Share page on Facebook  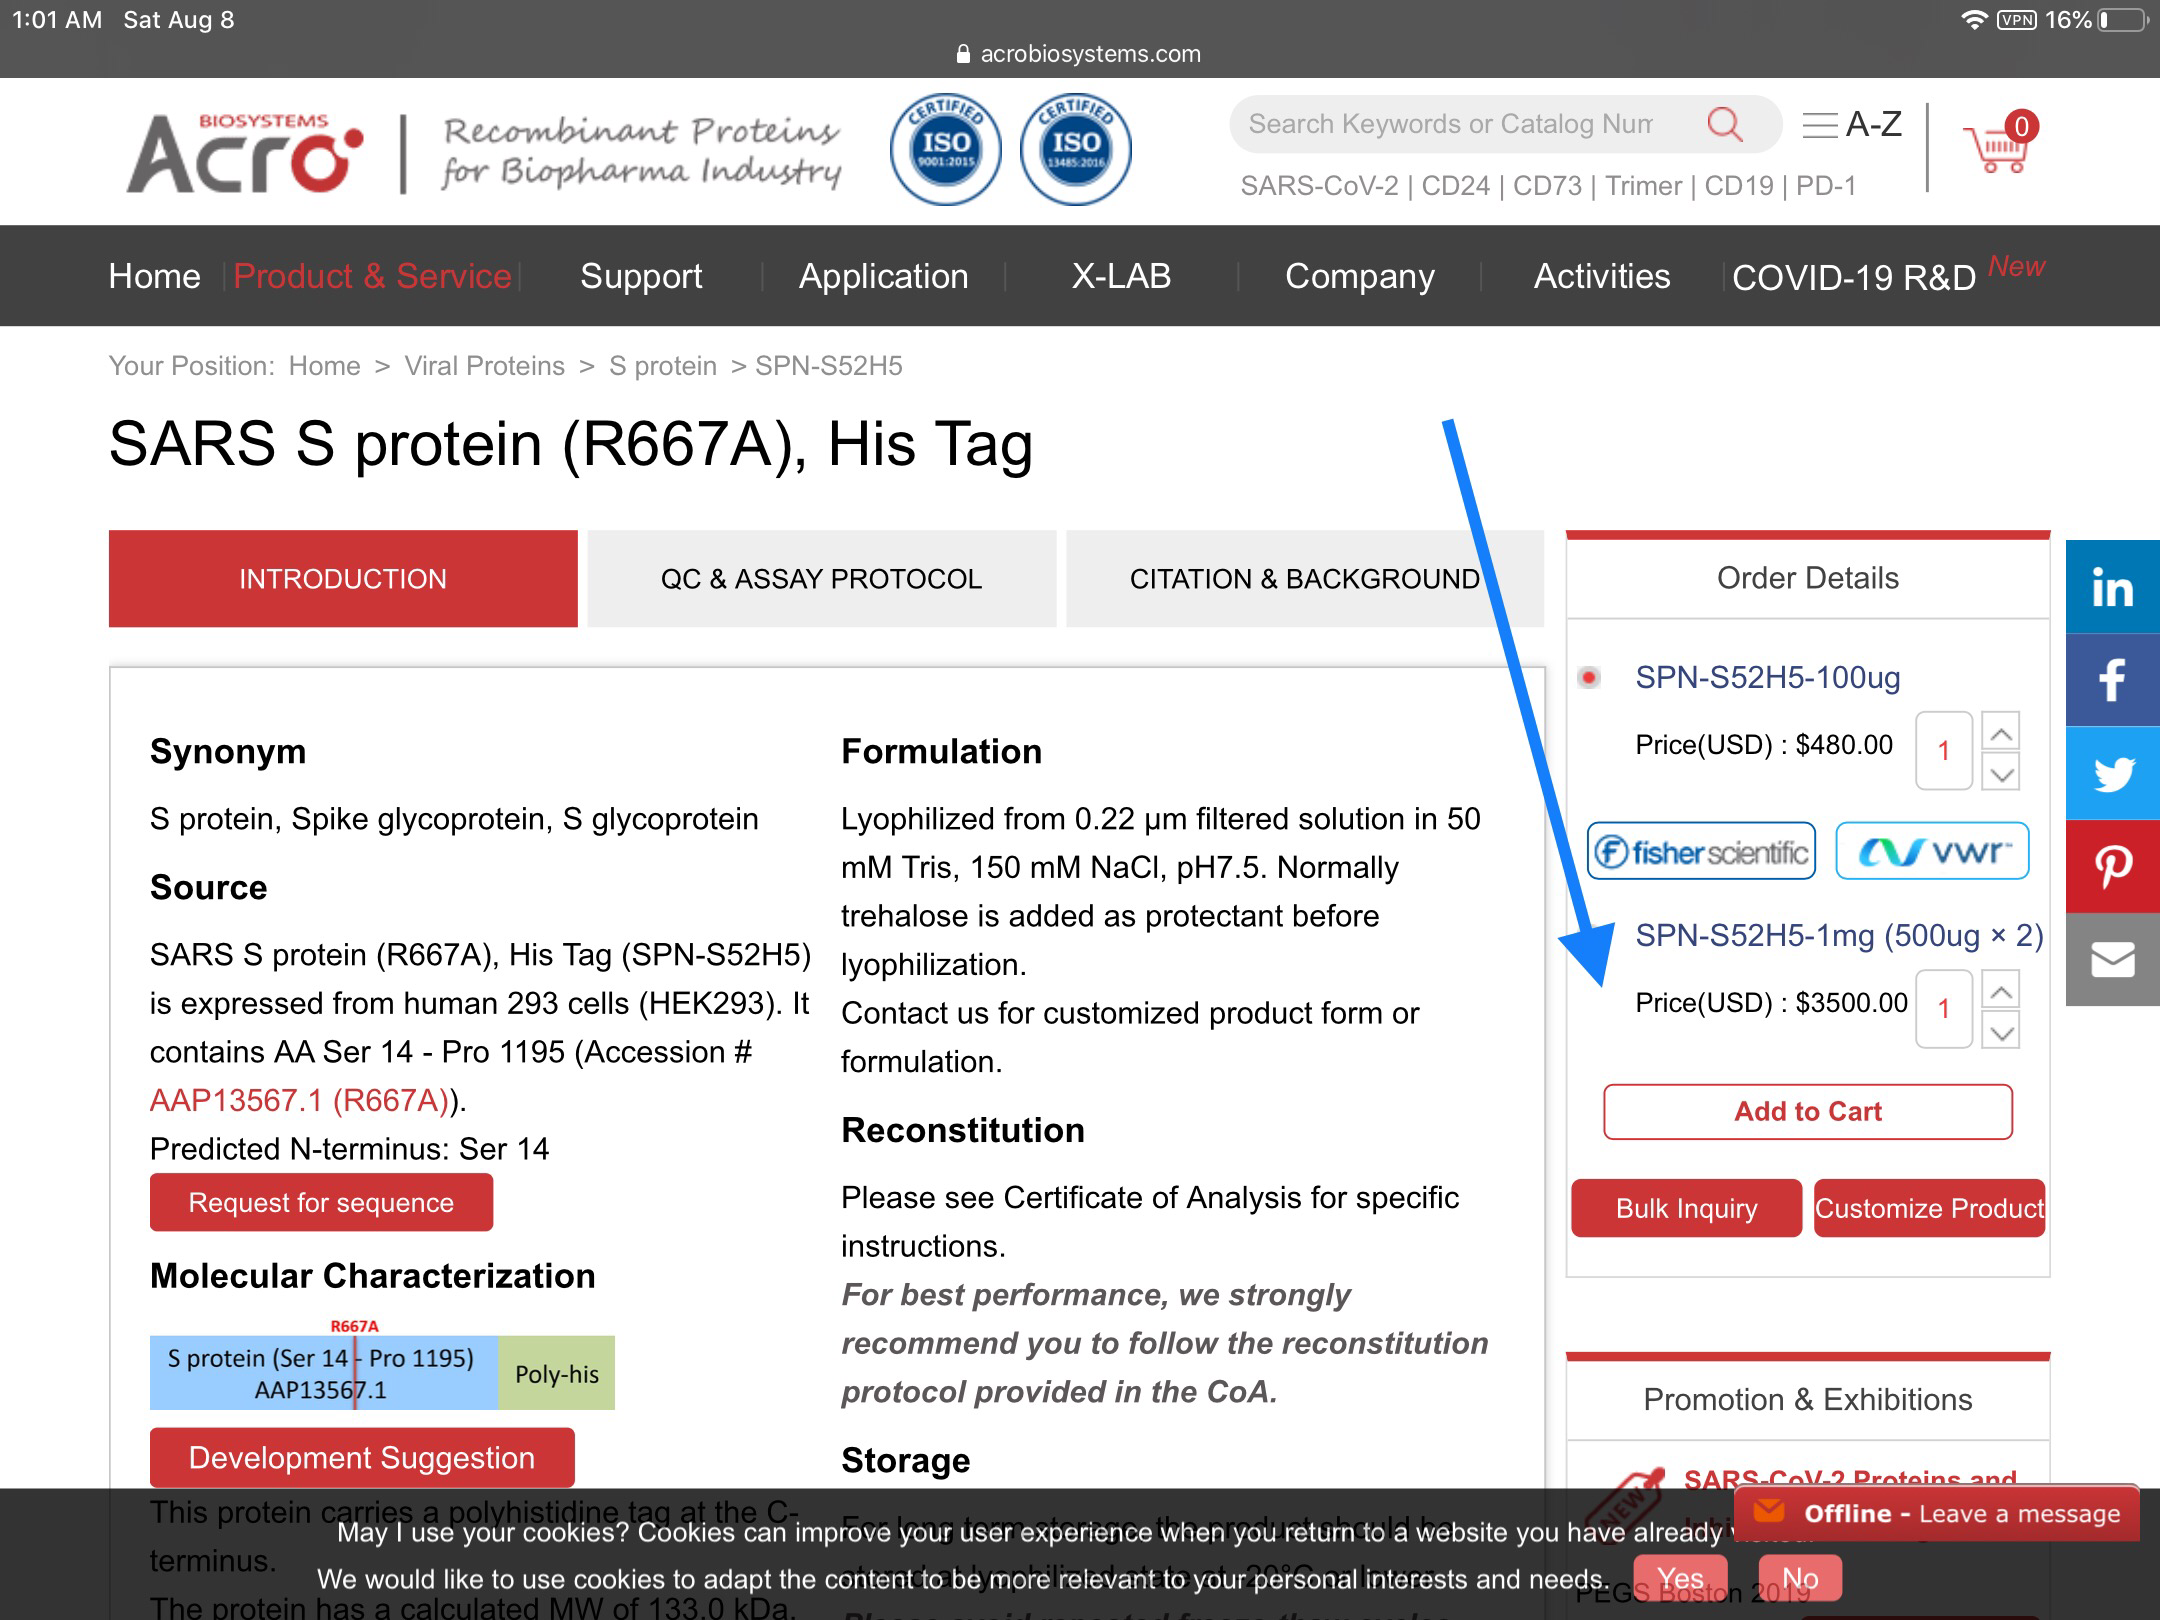[2113, 680]
